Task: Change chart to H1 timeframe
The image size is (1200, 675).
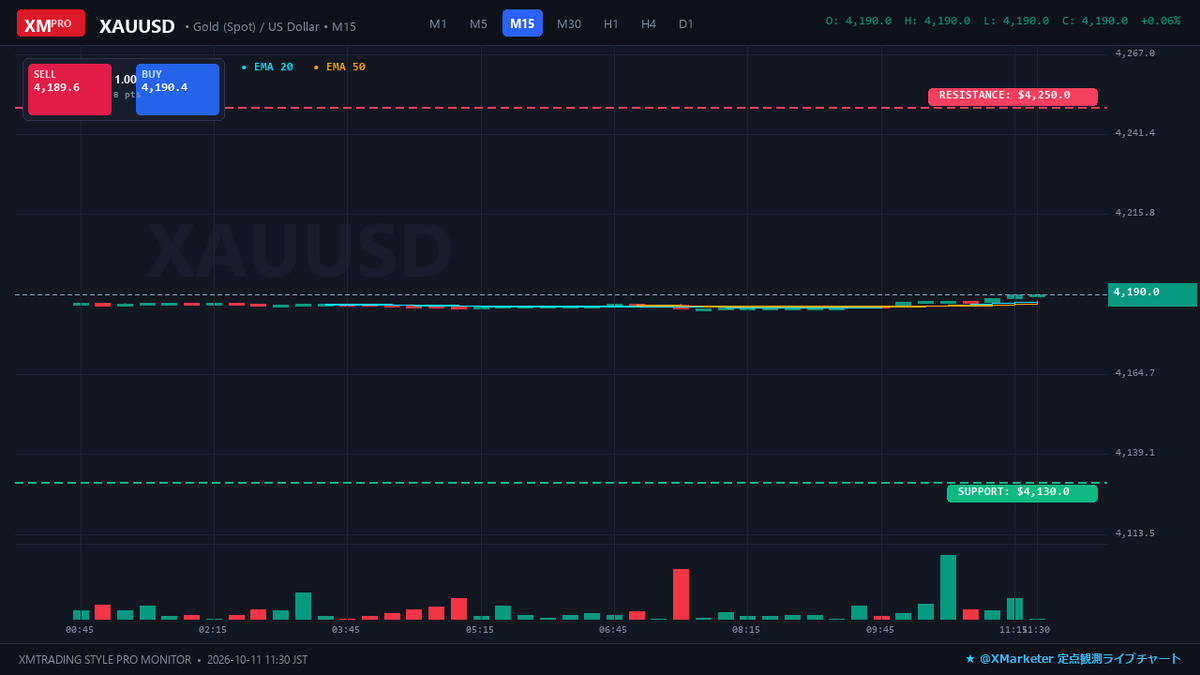Action: (x=611, y=23)
